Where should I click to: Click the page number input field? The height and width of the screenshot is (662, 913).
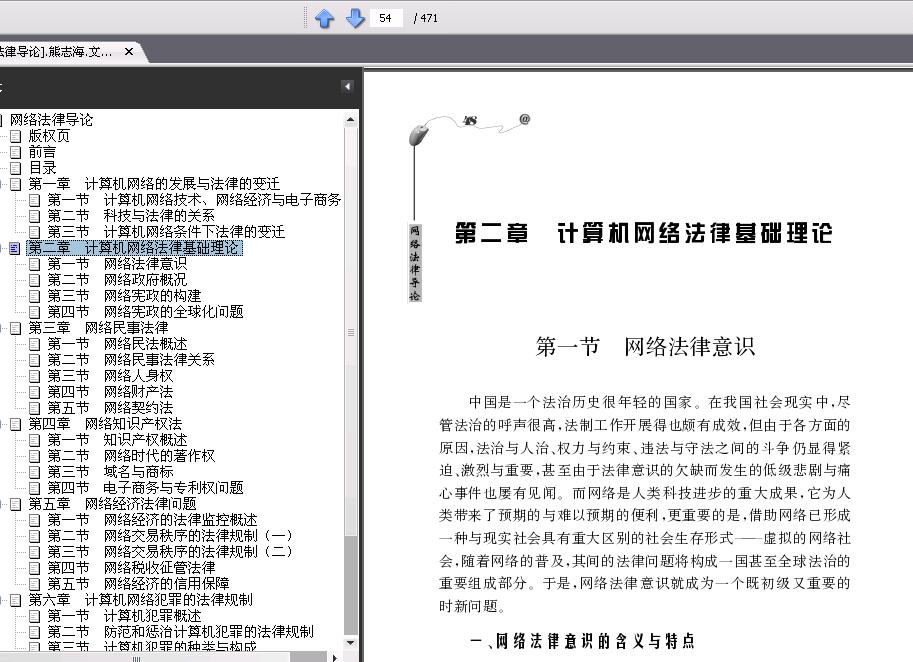click(x=385, y=18)
